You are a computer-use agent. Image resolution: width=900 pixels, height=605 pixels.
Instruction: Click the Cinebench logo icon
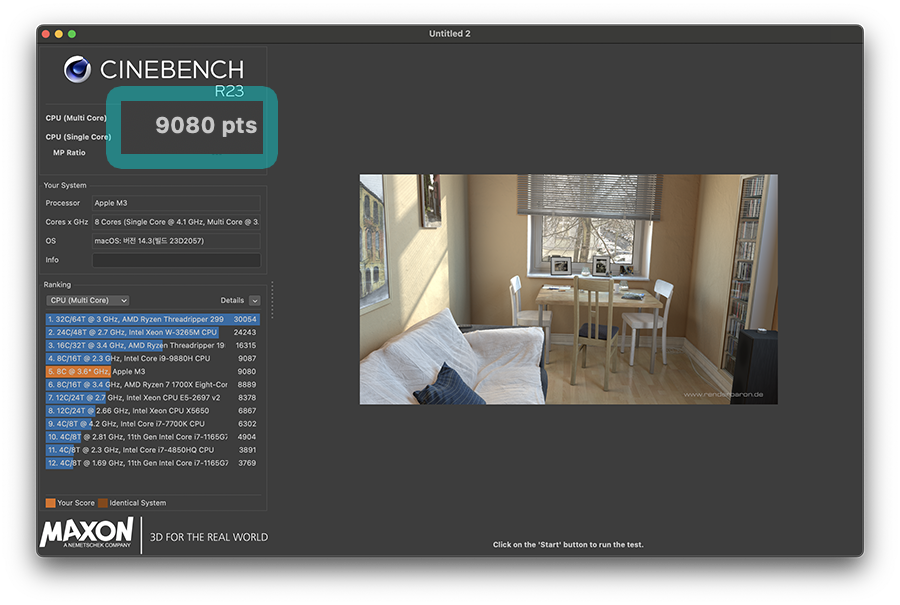[x=77, y=69]
